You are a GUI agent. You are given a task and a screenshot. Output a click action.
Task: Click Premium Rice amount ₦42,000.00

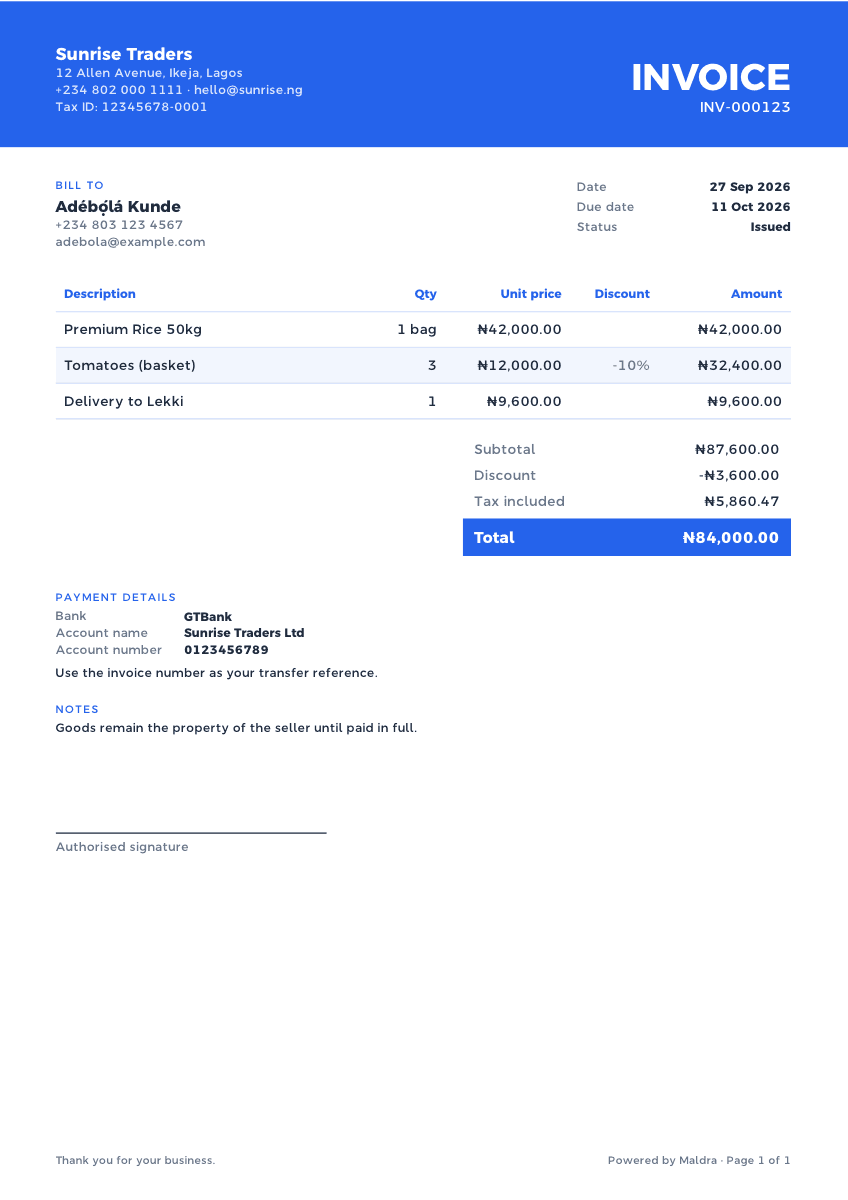pos(740,329)
